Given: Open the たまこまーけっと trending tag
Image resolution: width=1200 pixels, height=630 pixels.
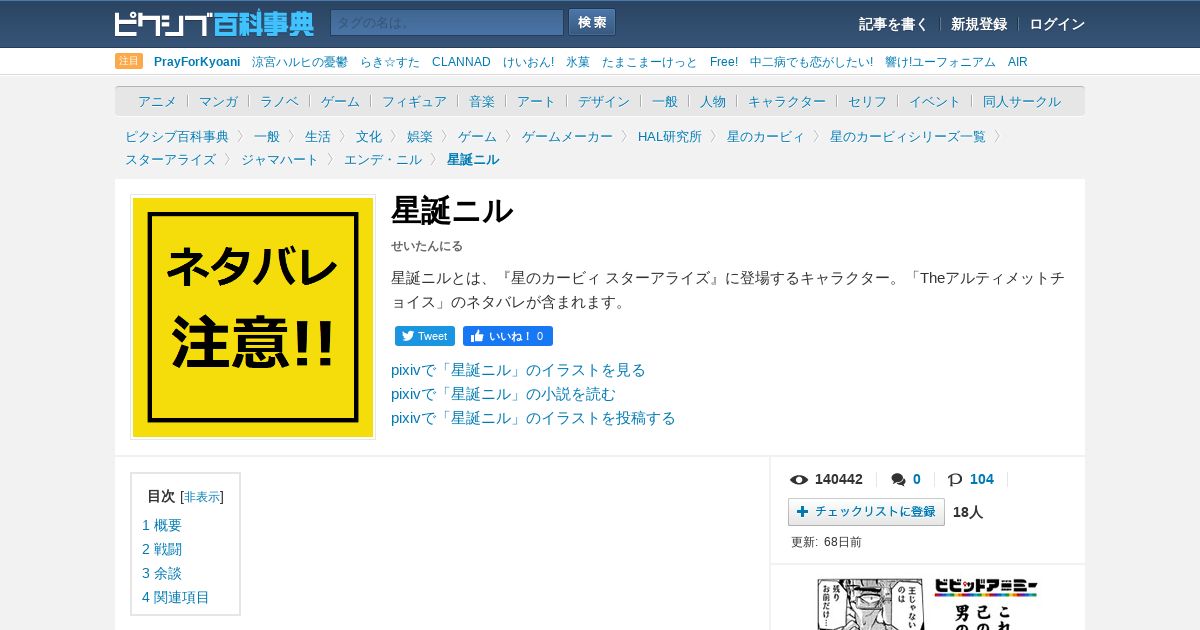Looking at the screenshot, I should tap(650, 62).
